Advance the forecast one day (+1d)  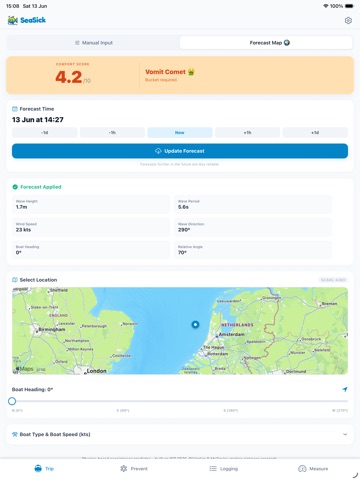315,132
